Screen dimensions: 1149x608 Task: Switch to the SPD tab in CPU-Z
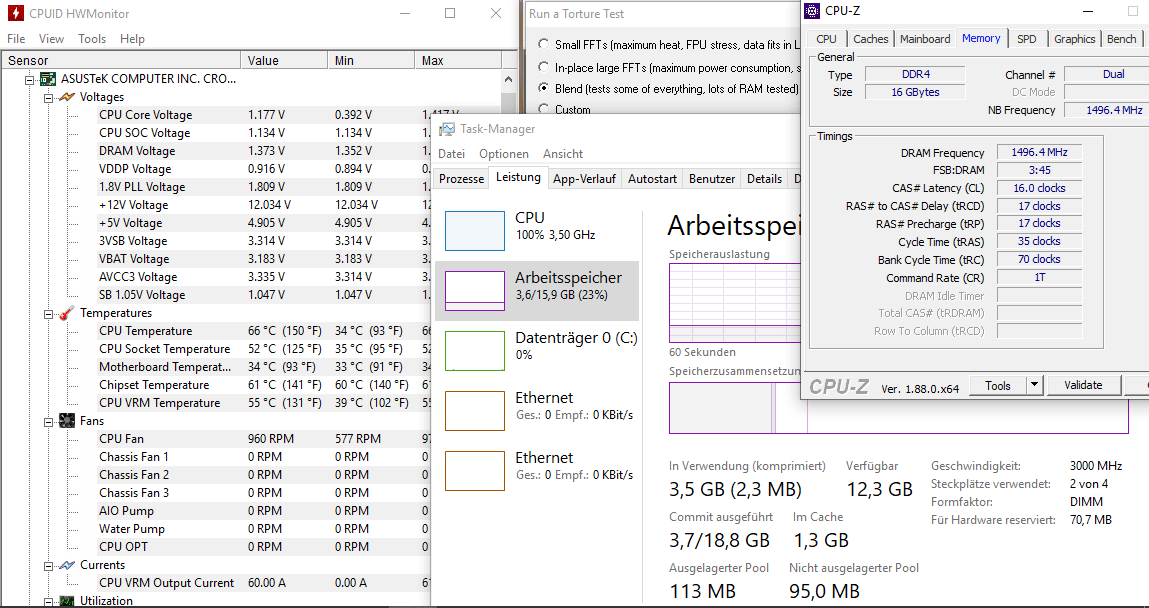pos(1026,39)
